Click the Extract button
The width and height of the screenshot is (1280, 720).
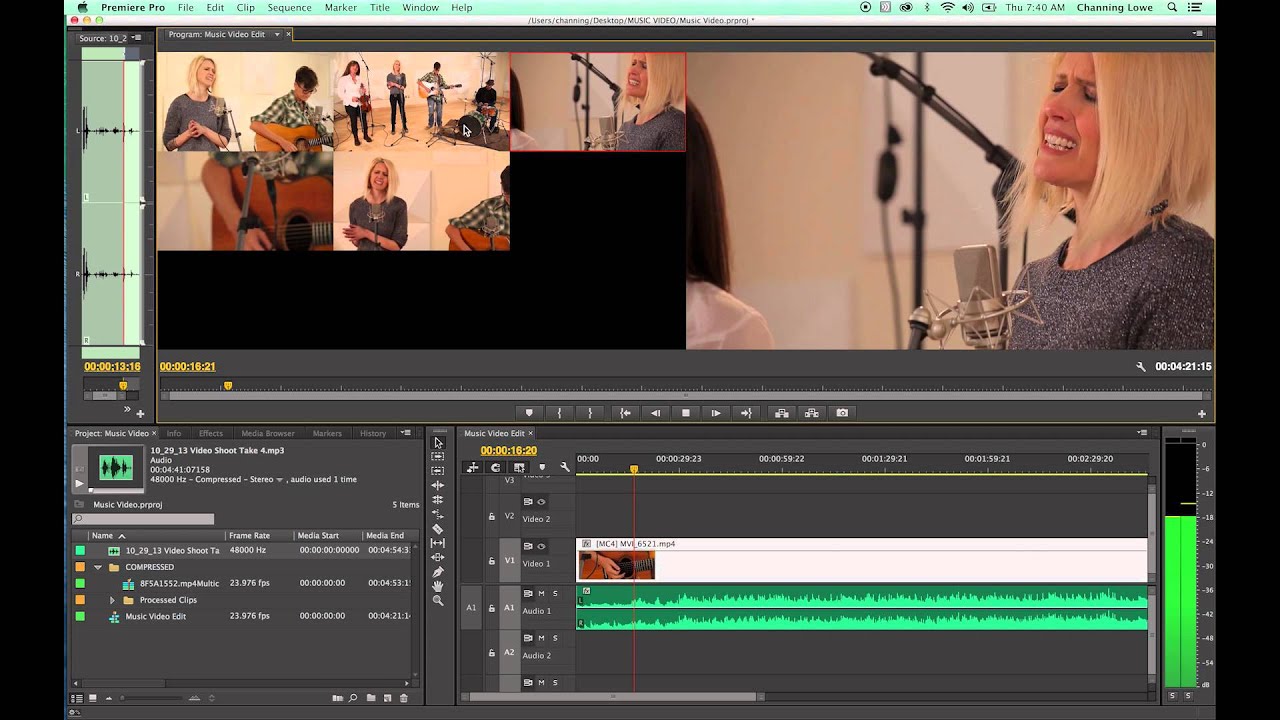tap(811, 413)
